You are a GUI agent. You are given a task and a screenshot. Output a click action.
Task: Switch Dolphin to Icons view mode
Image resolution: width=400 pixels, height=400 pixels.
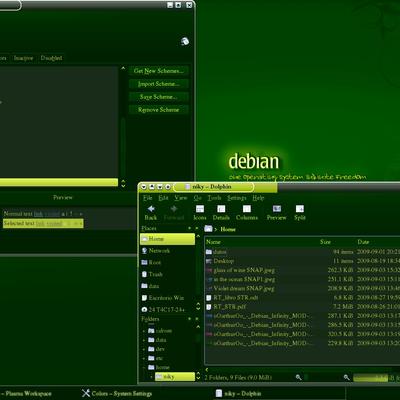pos(200,213)
